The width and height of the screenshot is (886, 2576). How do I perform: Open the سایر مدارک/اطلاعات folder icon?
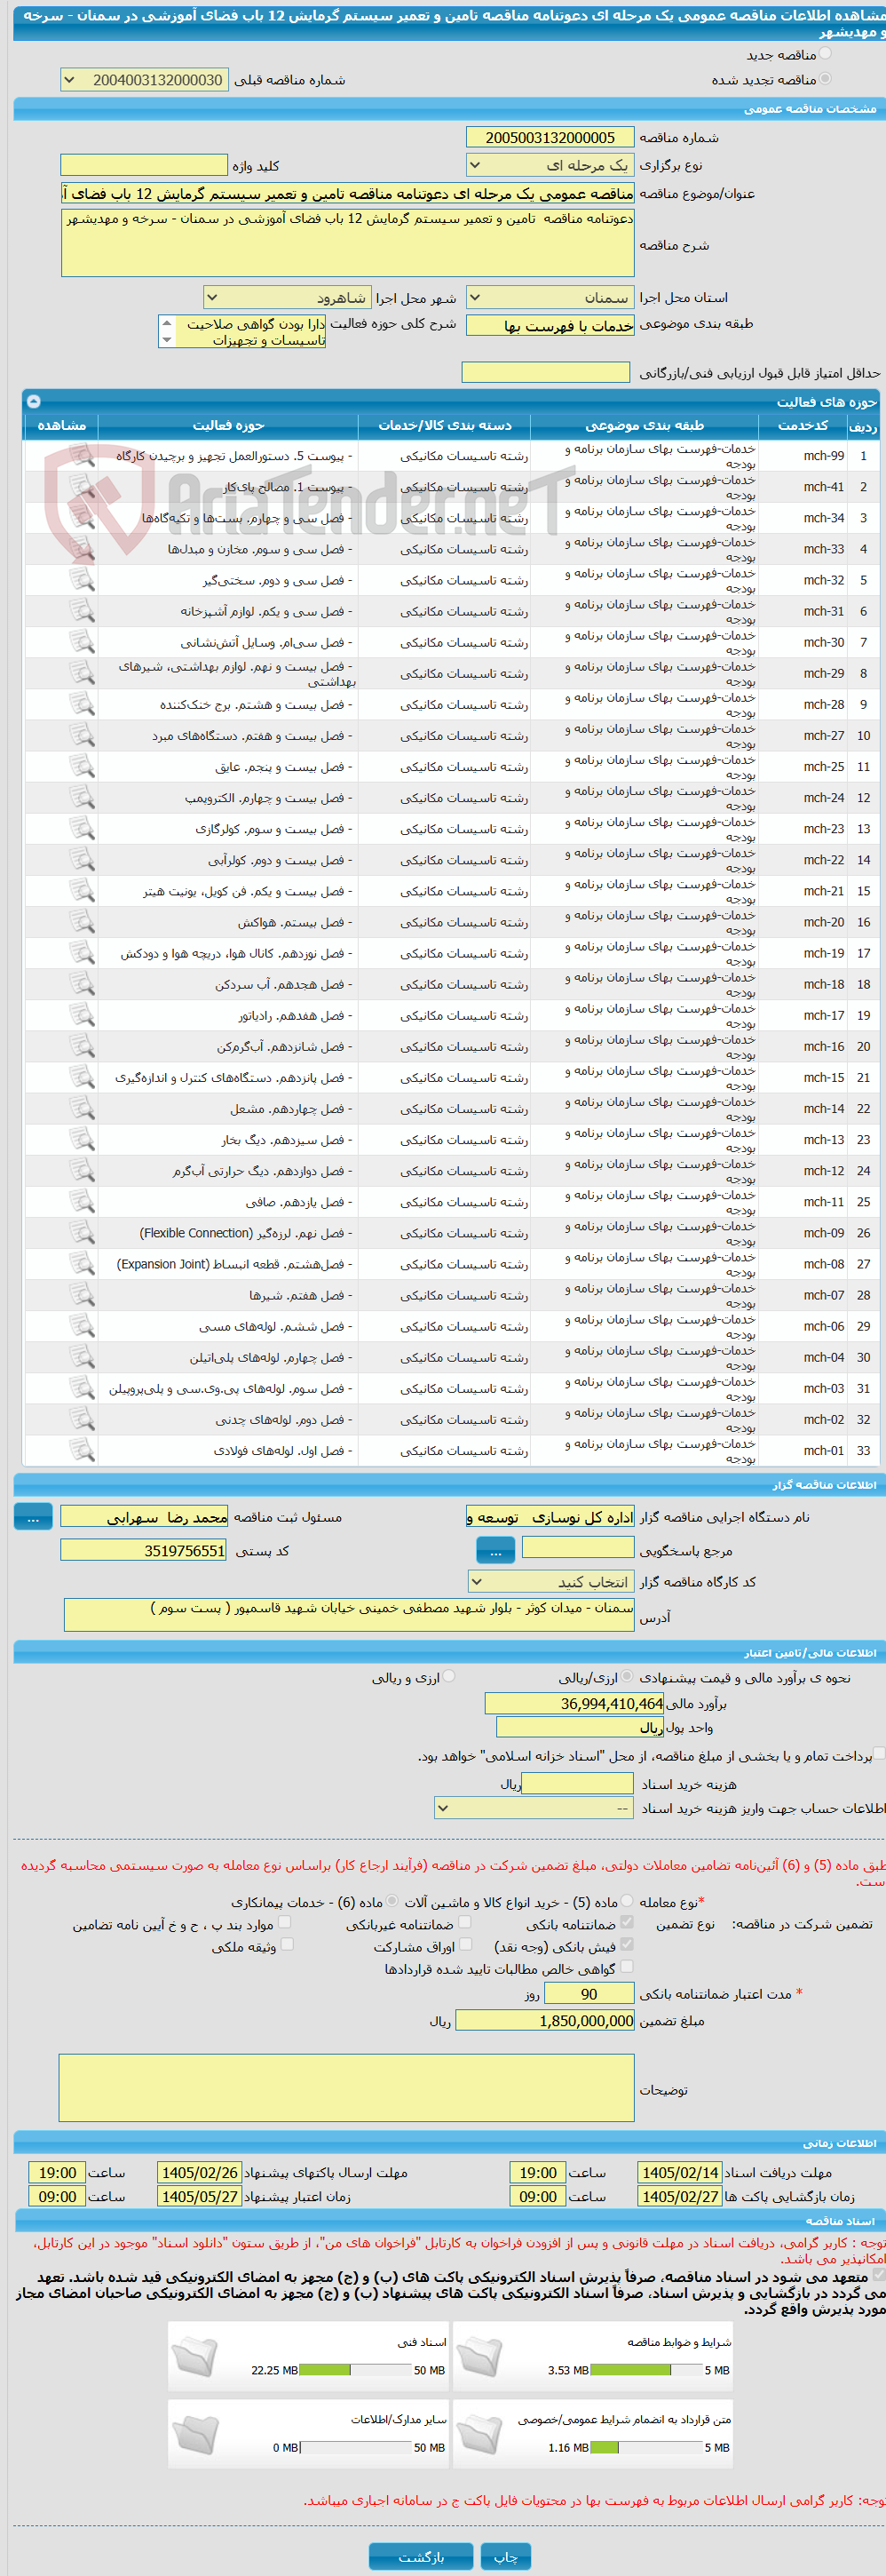(195, 2436)
